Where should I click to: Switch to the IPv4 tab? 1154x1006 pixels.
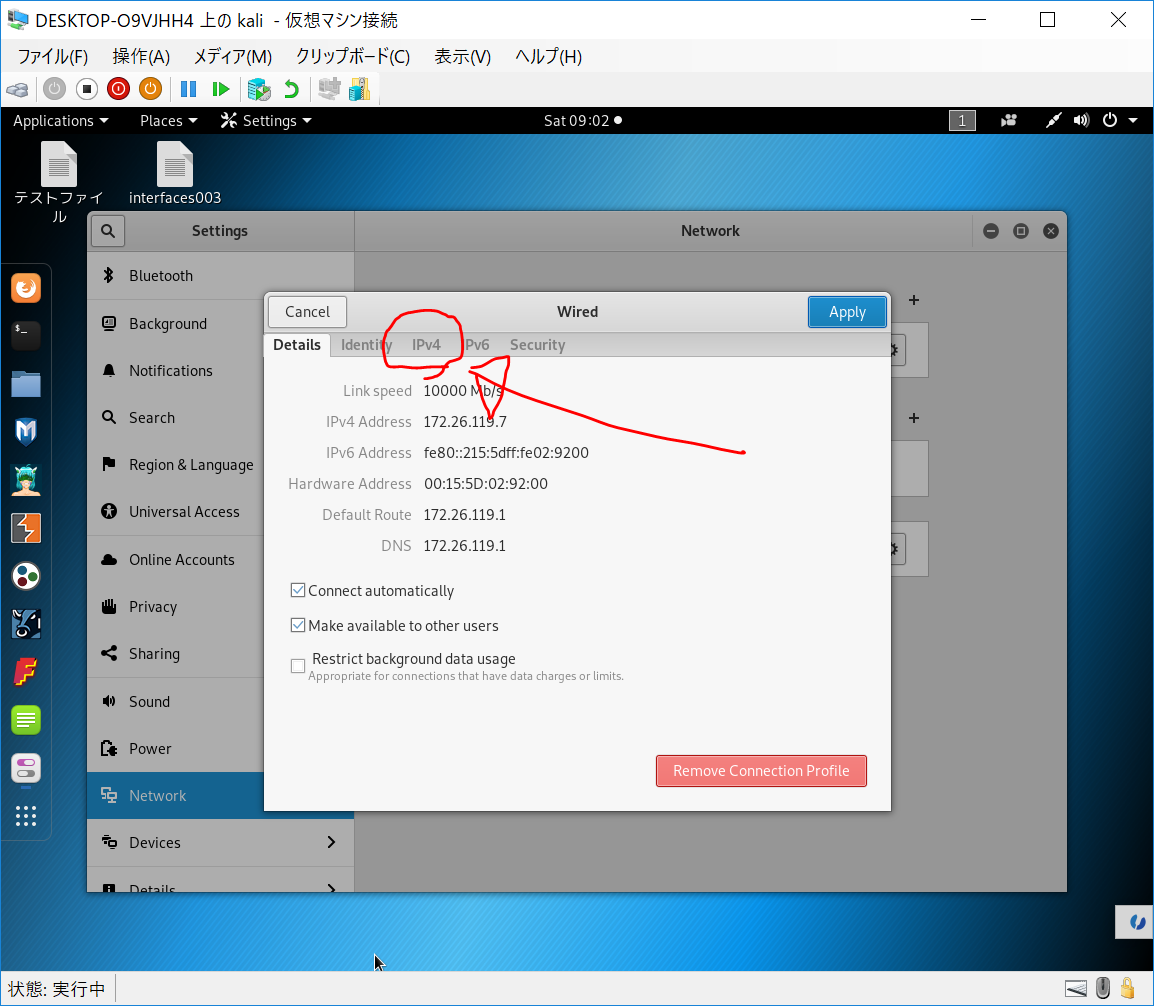[426, 345]
